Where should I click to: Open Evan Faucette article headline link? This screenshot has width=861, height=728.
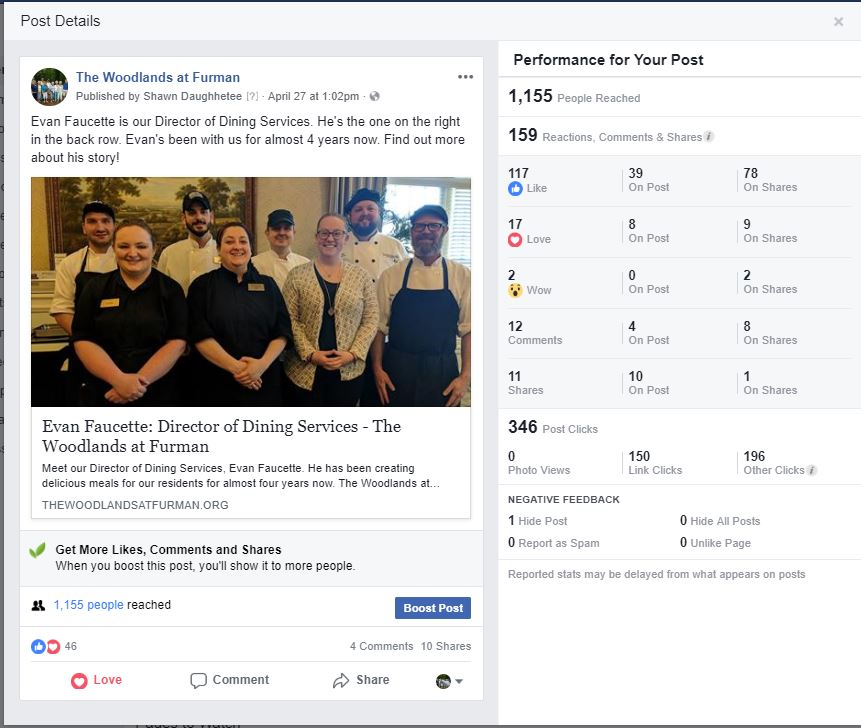pyautogui.click(x=221, y=436)
